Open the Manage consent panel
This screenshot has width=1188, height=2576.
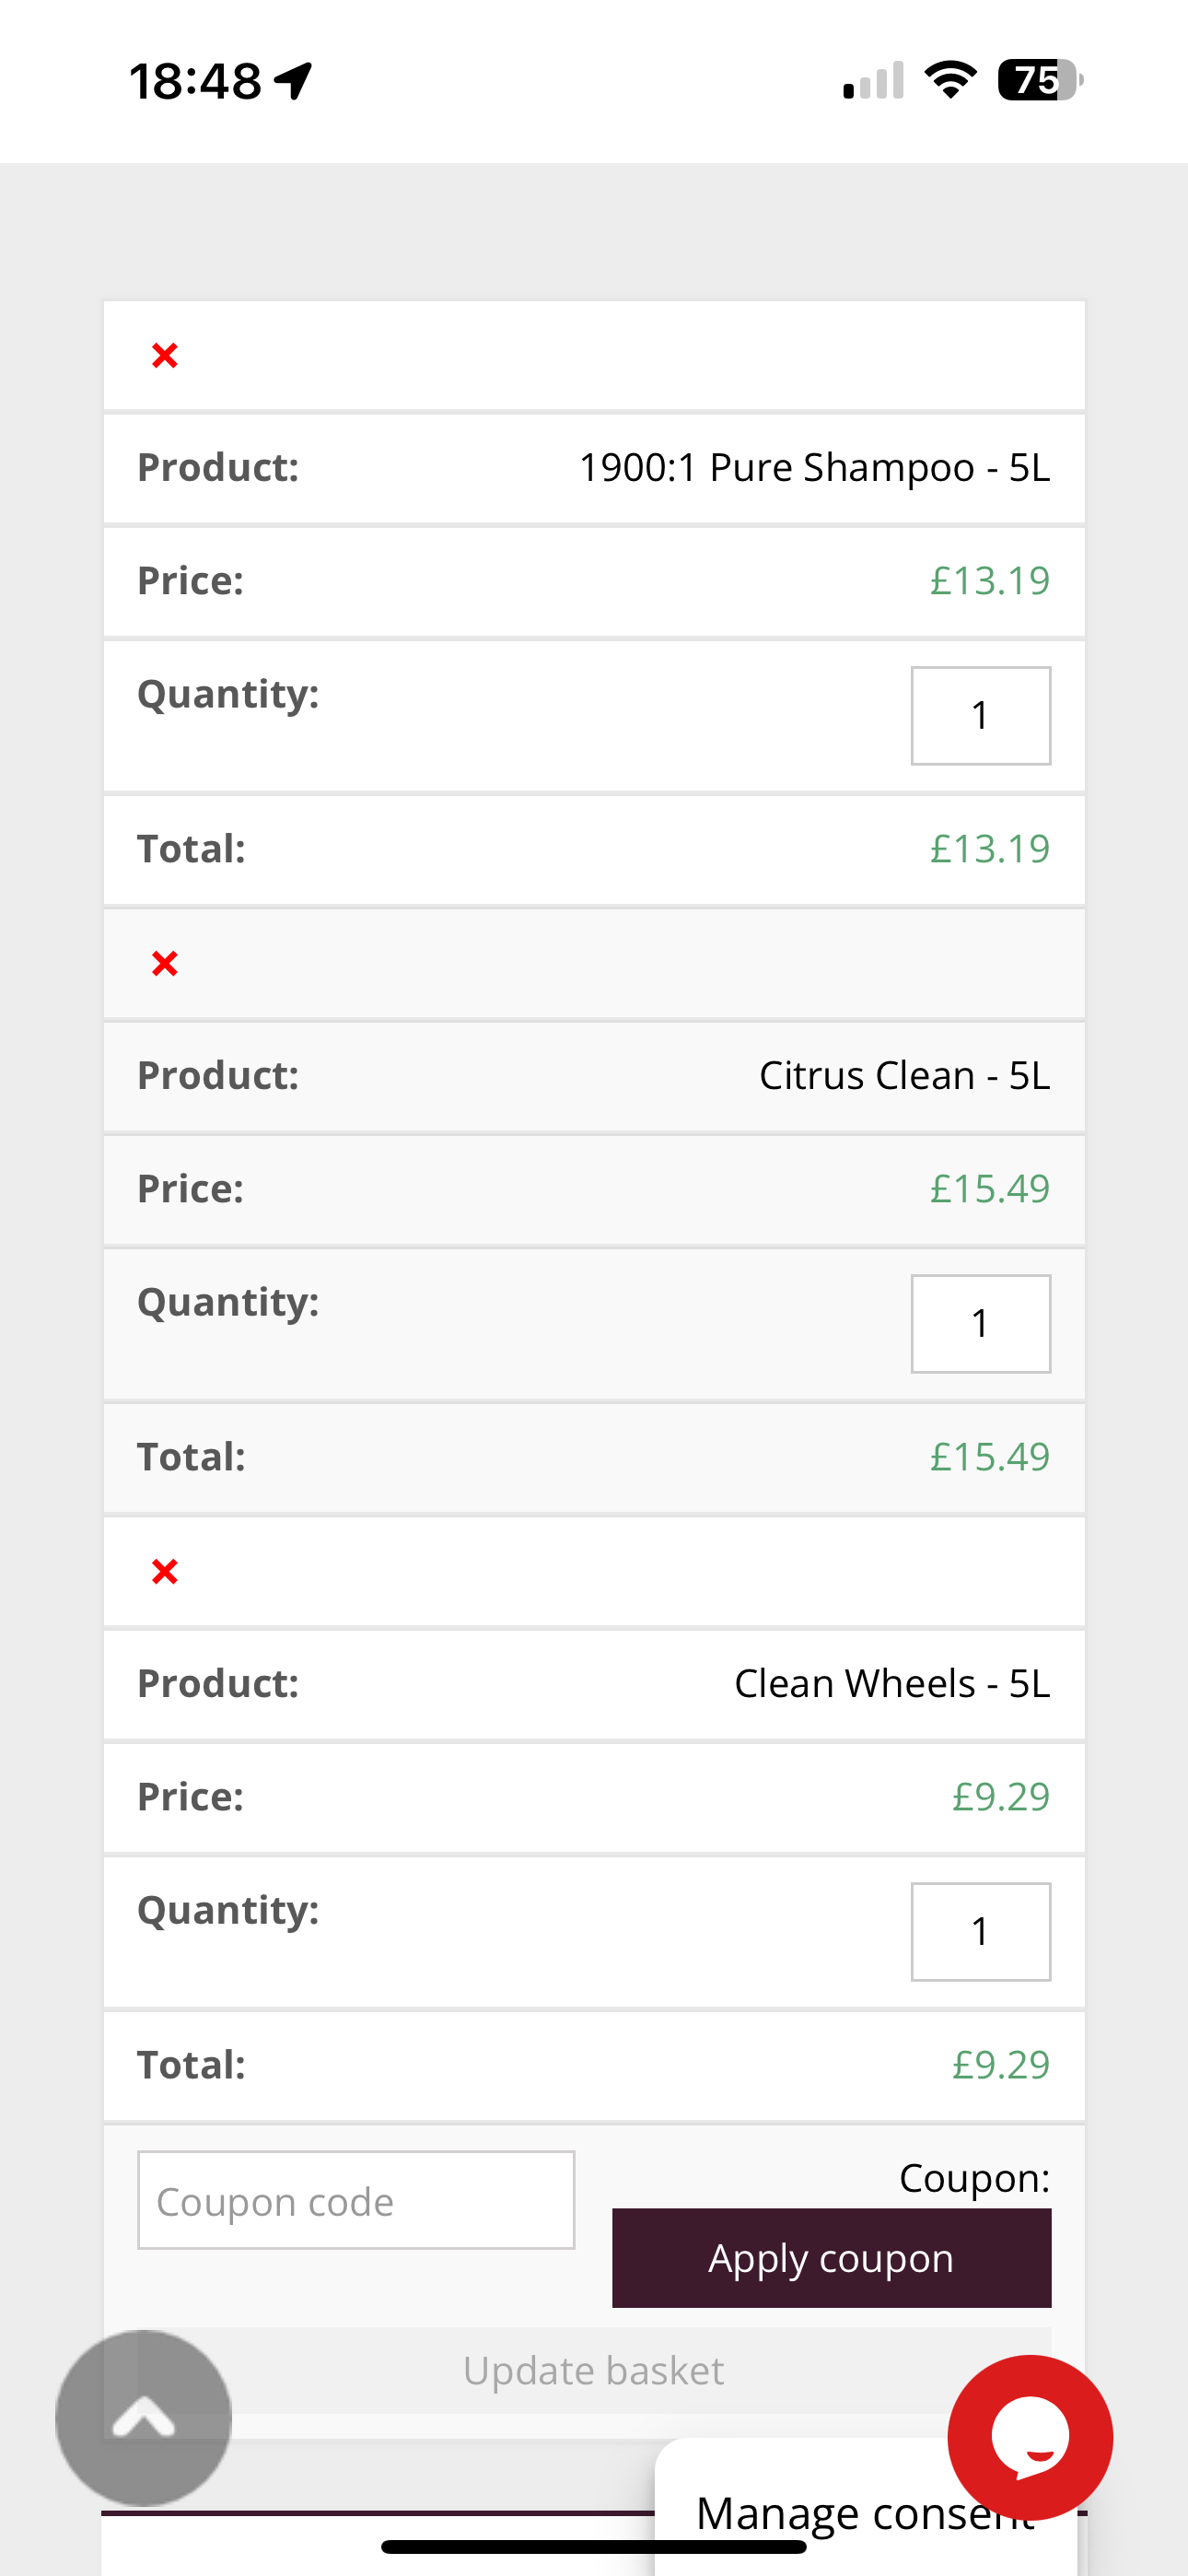click(820, 2512)
